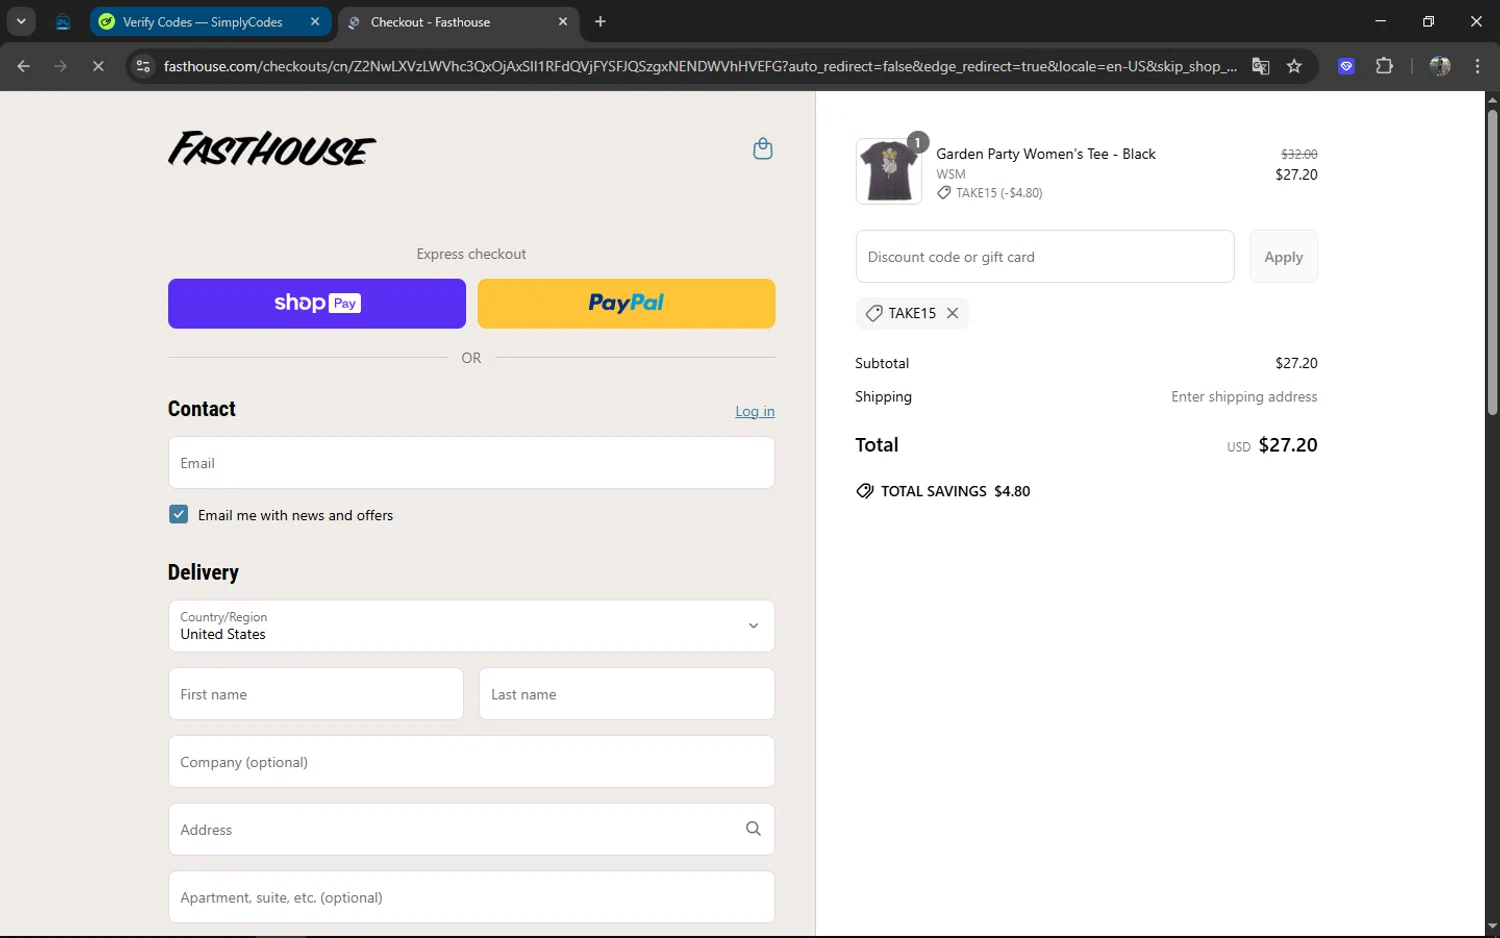Image resolution: width=1500 pixels, height=938 pixels.
Task: Click the Total $27.20 amount
Action: click(x=1288, y=445)
